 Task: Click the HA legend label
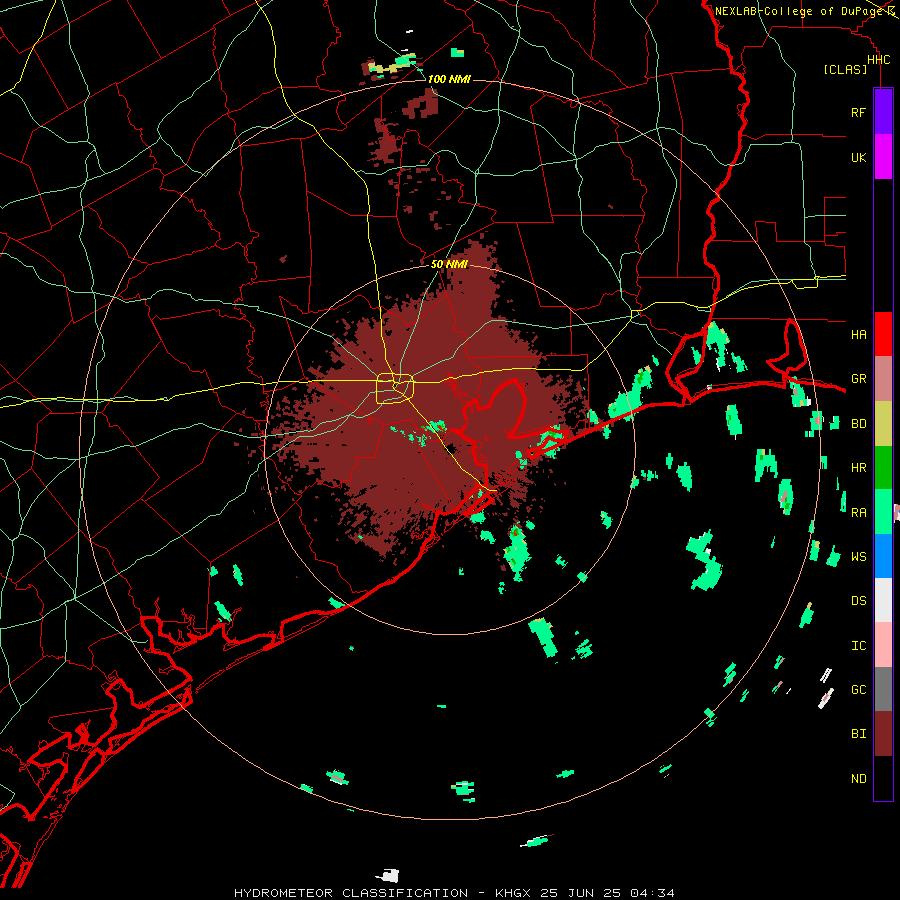[x=858, y=335]
